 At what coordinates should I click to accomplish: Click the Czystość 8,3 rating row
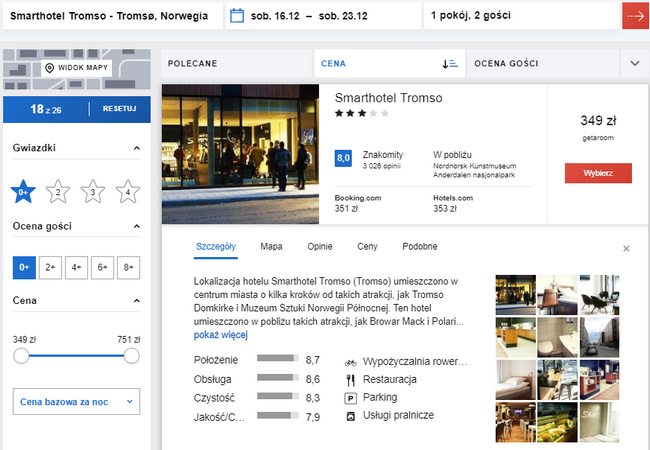[x=257, y=398]
